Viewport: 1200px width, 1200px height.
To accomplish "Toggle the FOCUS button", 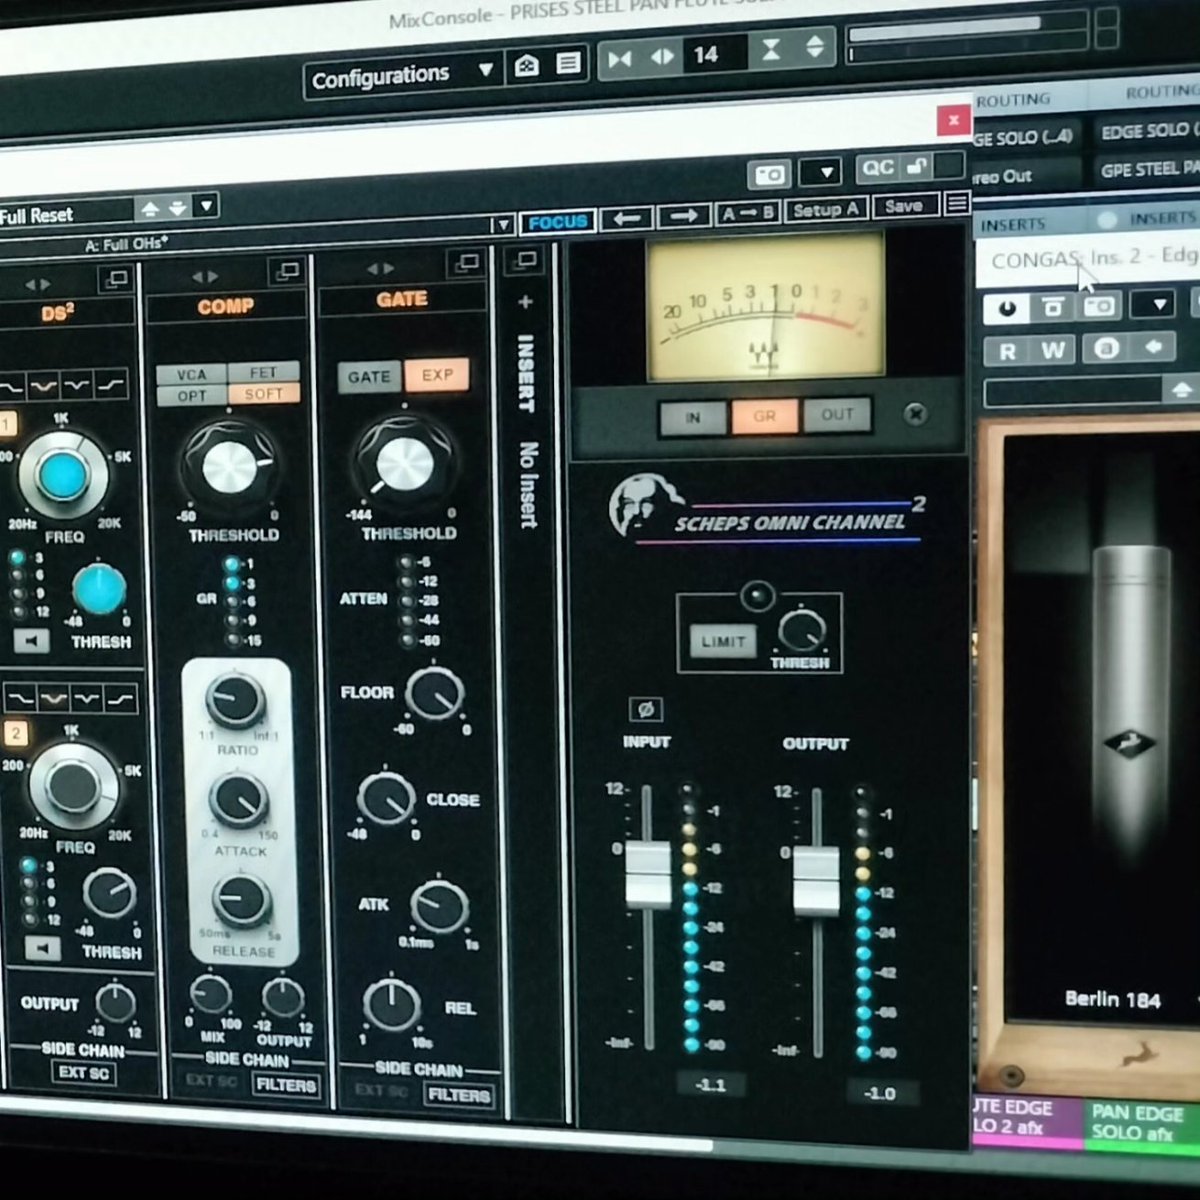I will (558, 222).
